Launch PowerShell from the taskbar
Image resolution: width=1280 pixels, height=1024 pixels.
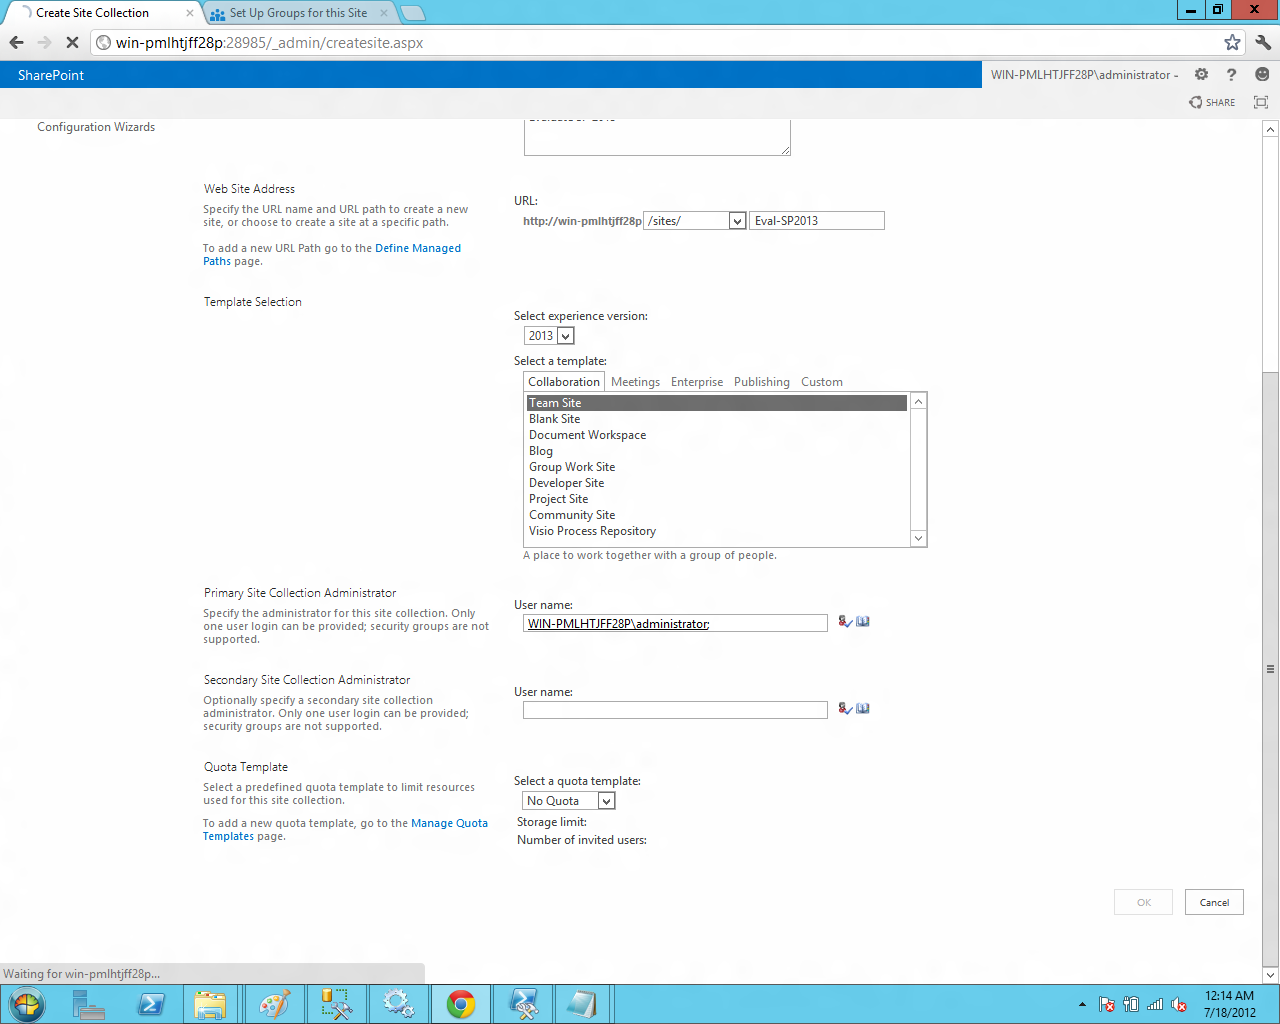pyautogui.click(x=152, y=1003)
